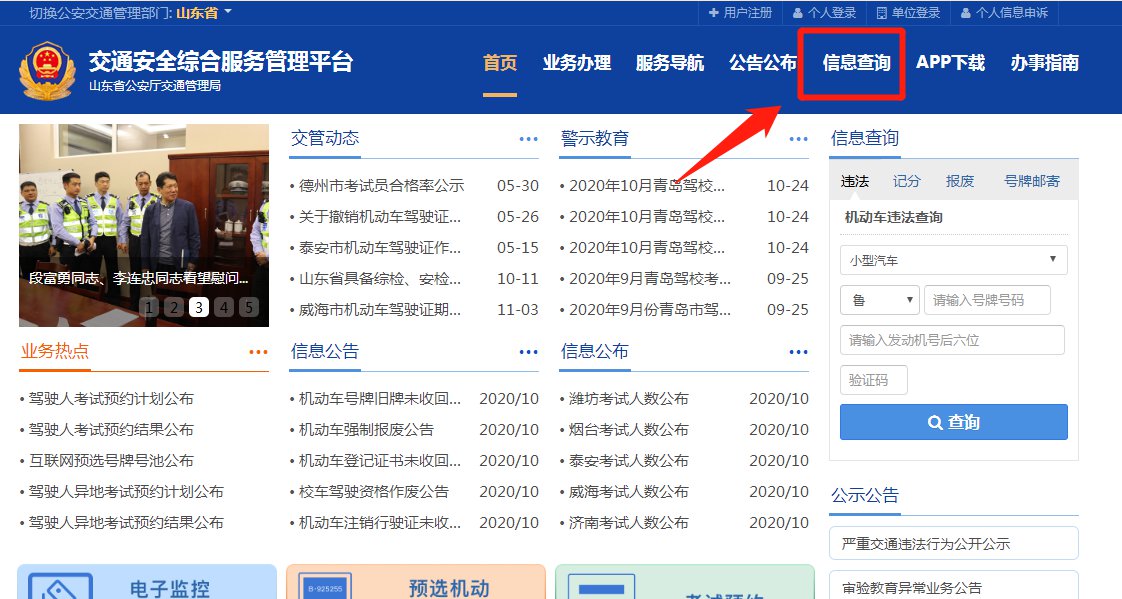
Task: Select the 违法 query tab
Action: [x=854, y=181]
